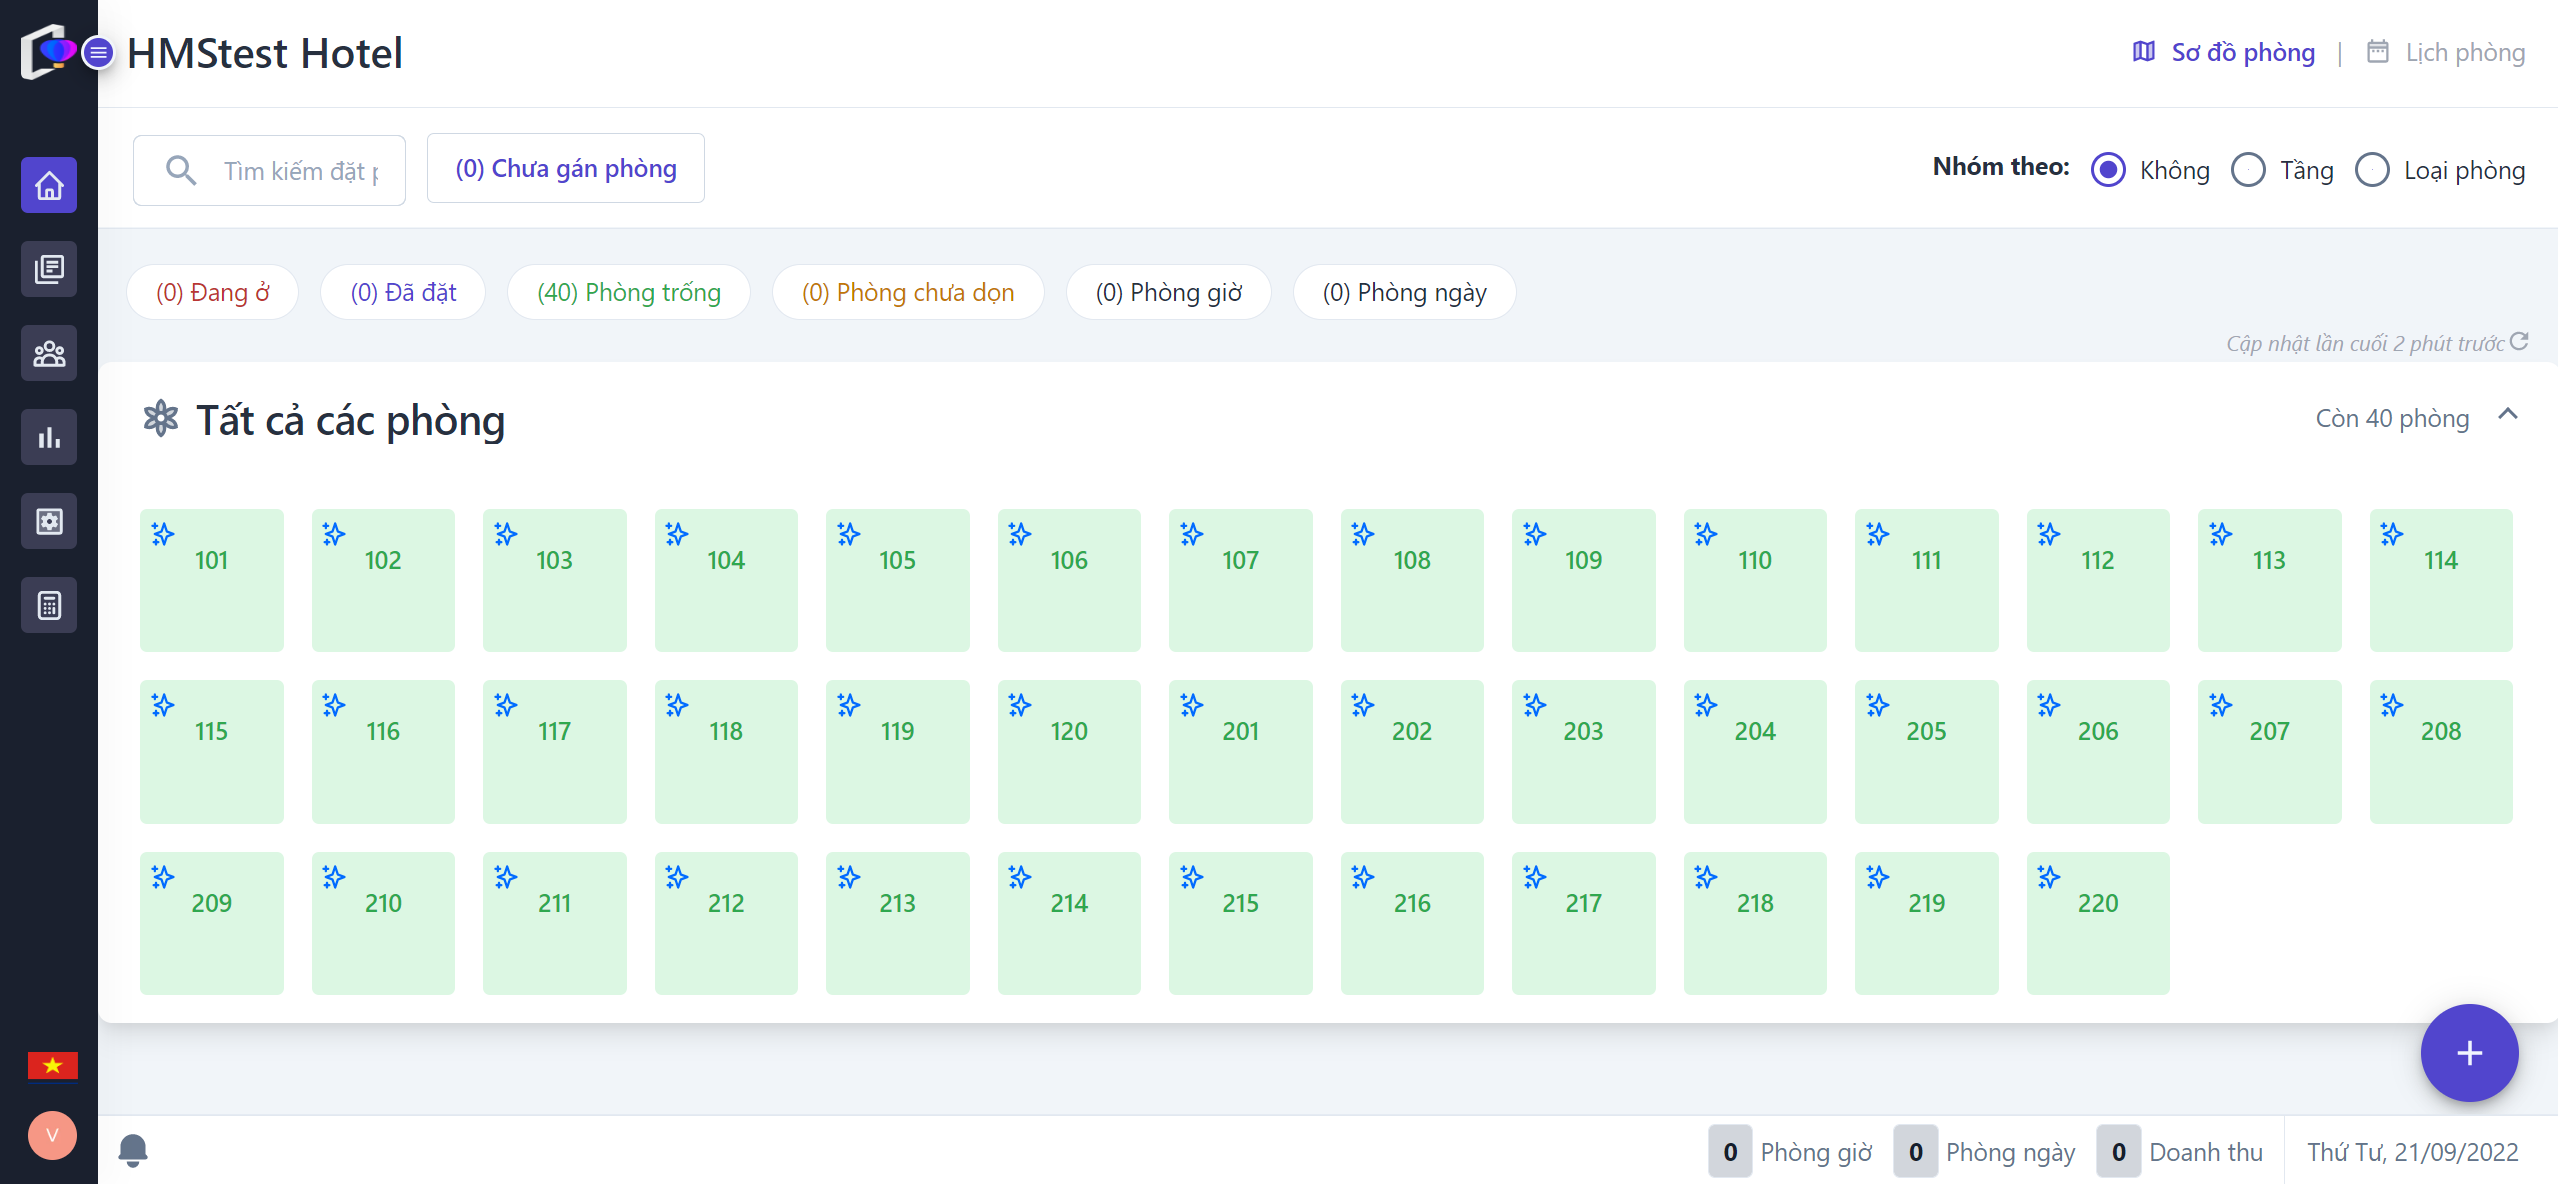
Task: Select the room 205 tile
Action: pyautogui.click(x=1926, y=751)
